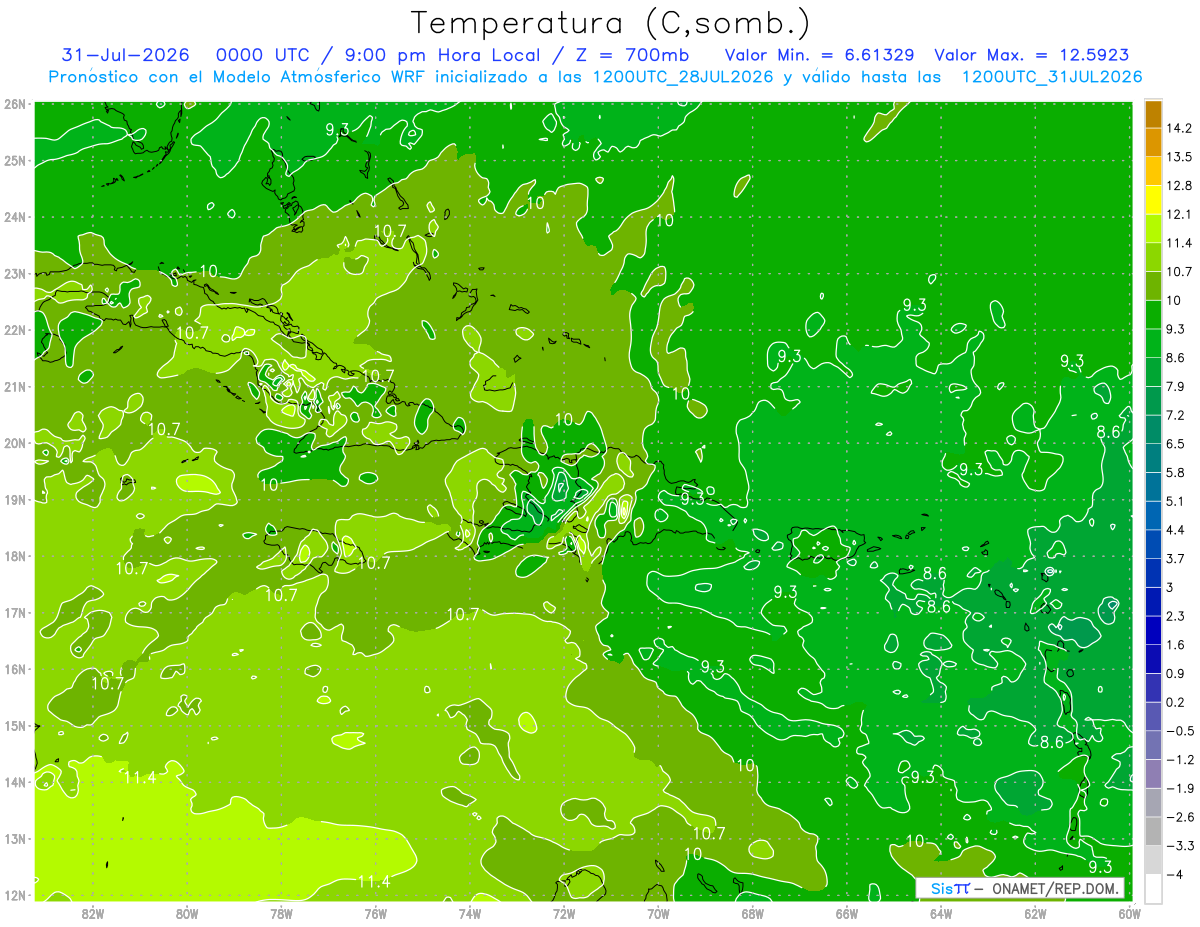Viewport: 1200px width, 927px height.
Task: Click the "66W" longitude axis label
Action: (847, 913)
